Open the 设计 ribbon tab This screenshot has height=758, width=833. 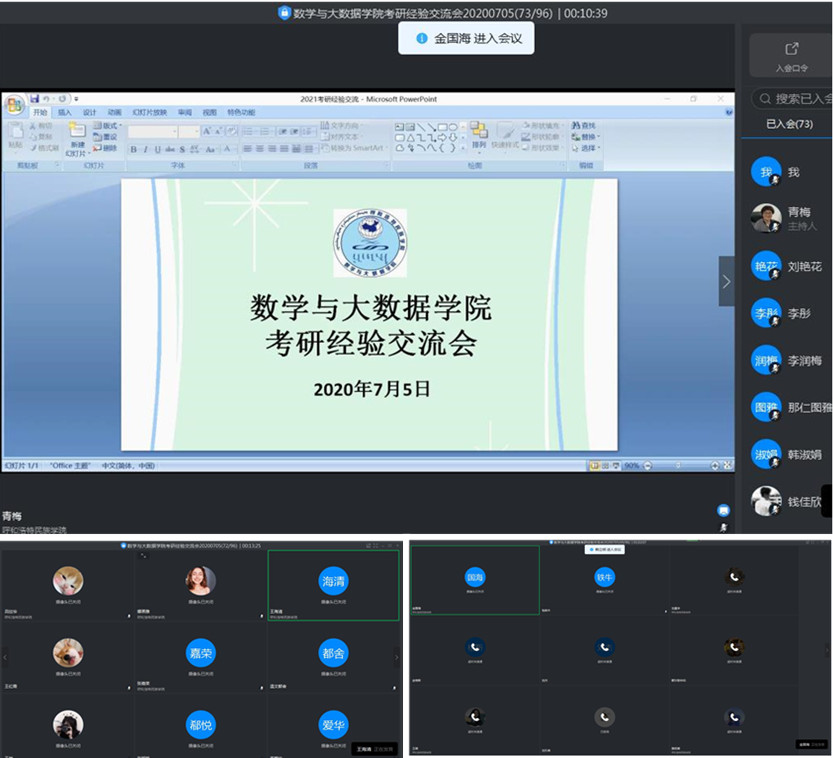point(89,112)
